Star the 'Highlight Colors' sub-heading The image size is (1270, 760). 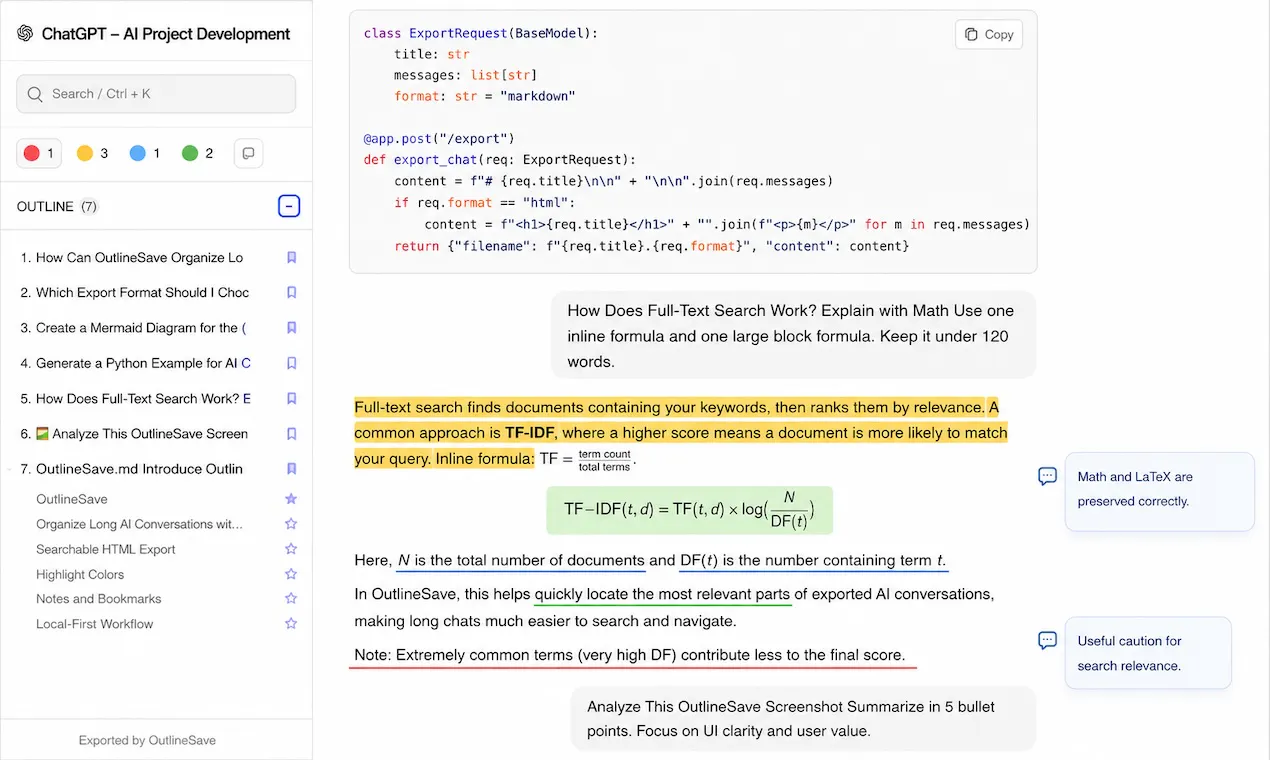[291, 574]
